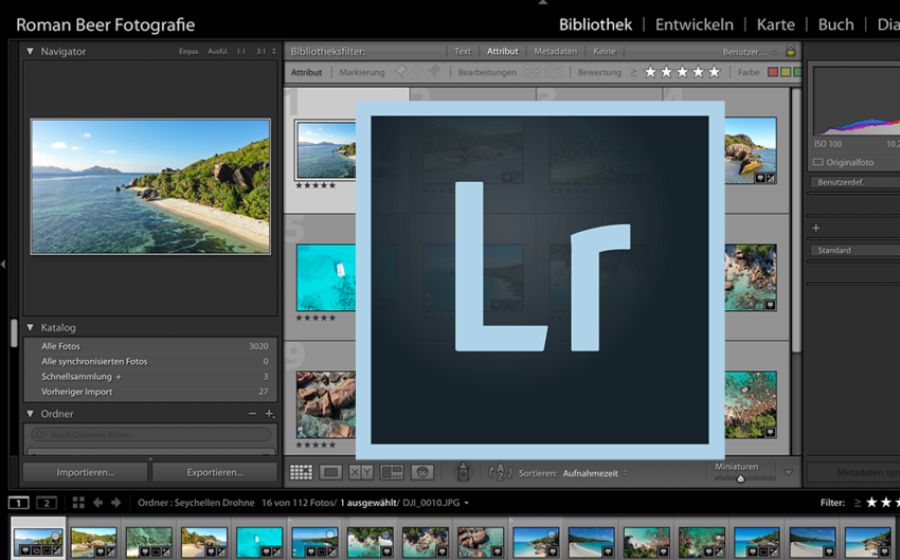Click second Bearbeitungen edit-status icon

(x=554, y=72)
